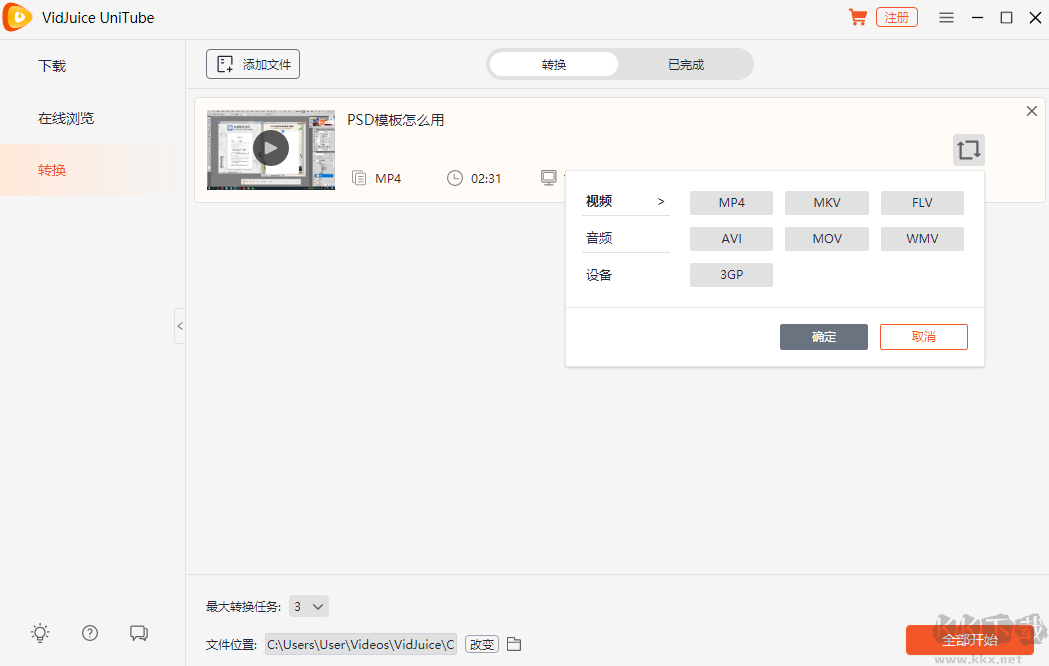The height and width of the screenshot is (666, 1049).
Task: Open the feedback chat bubble icon
Action: pos(139,633)
